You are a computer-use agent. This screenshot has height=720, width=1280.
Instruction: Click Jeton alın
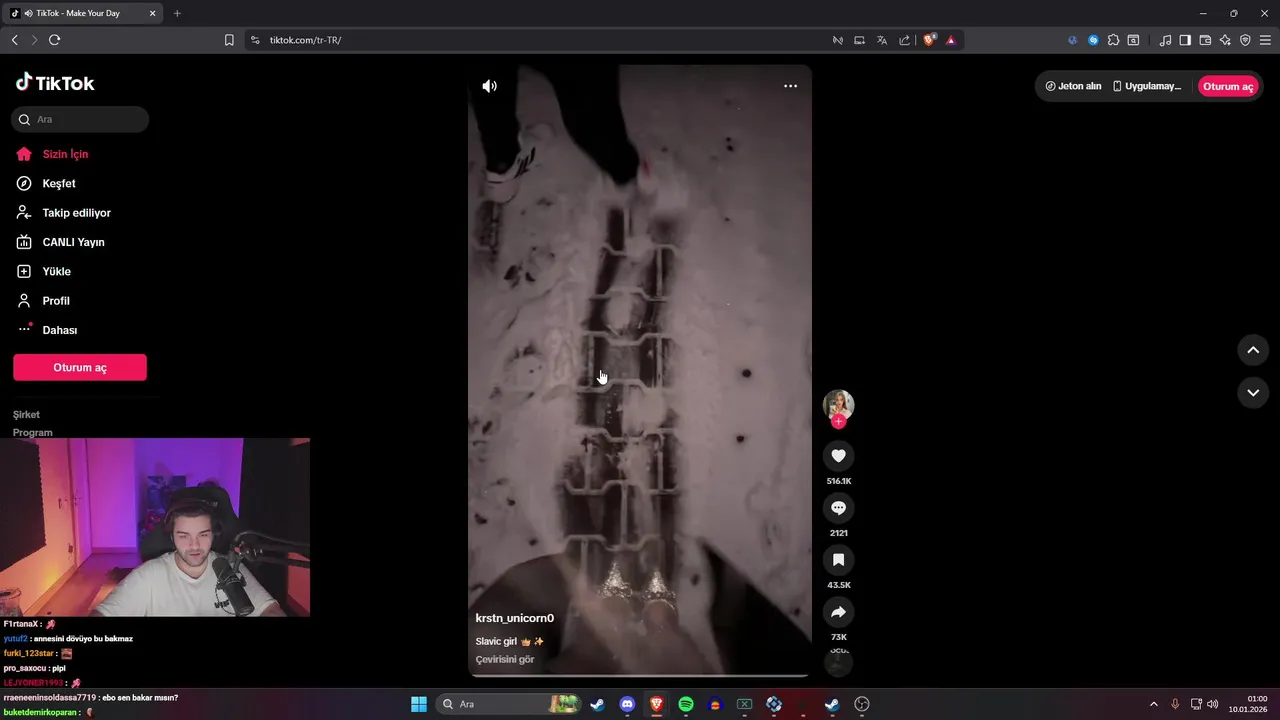tap(1073, 86)
